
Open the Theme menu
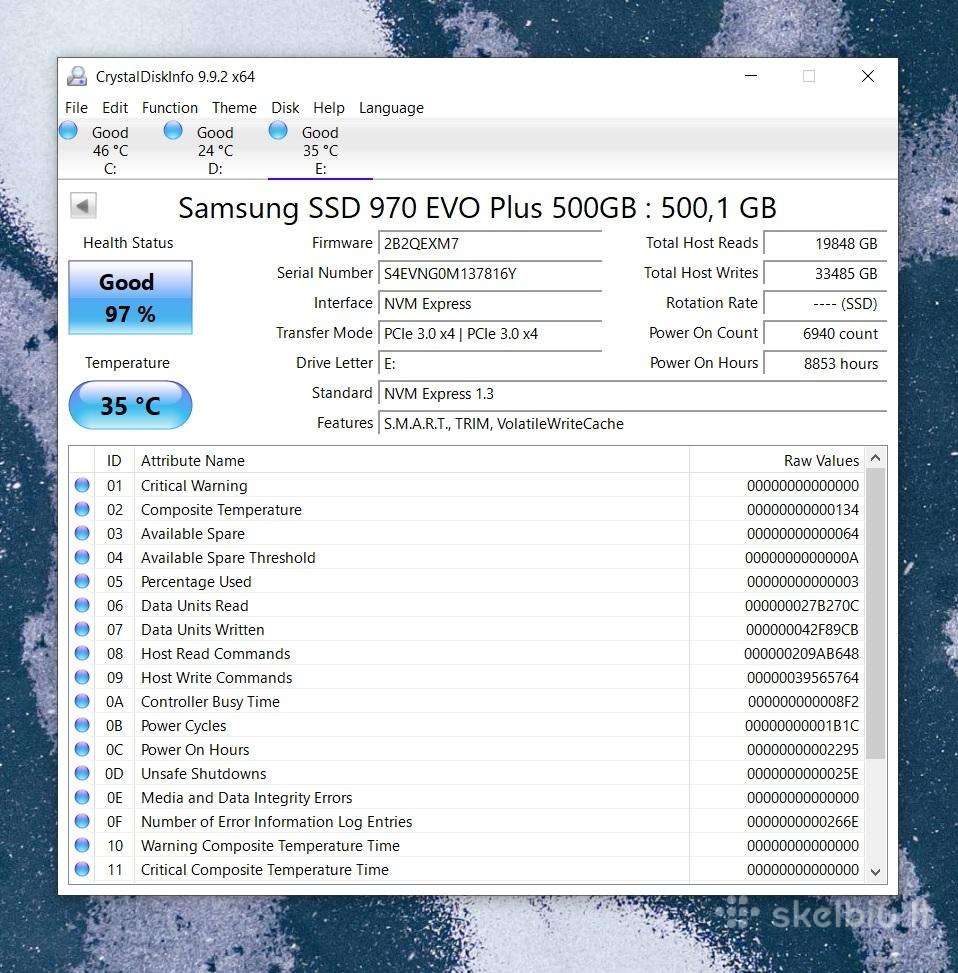pyautogui.click(x=234, y=108)
